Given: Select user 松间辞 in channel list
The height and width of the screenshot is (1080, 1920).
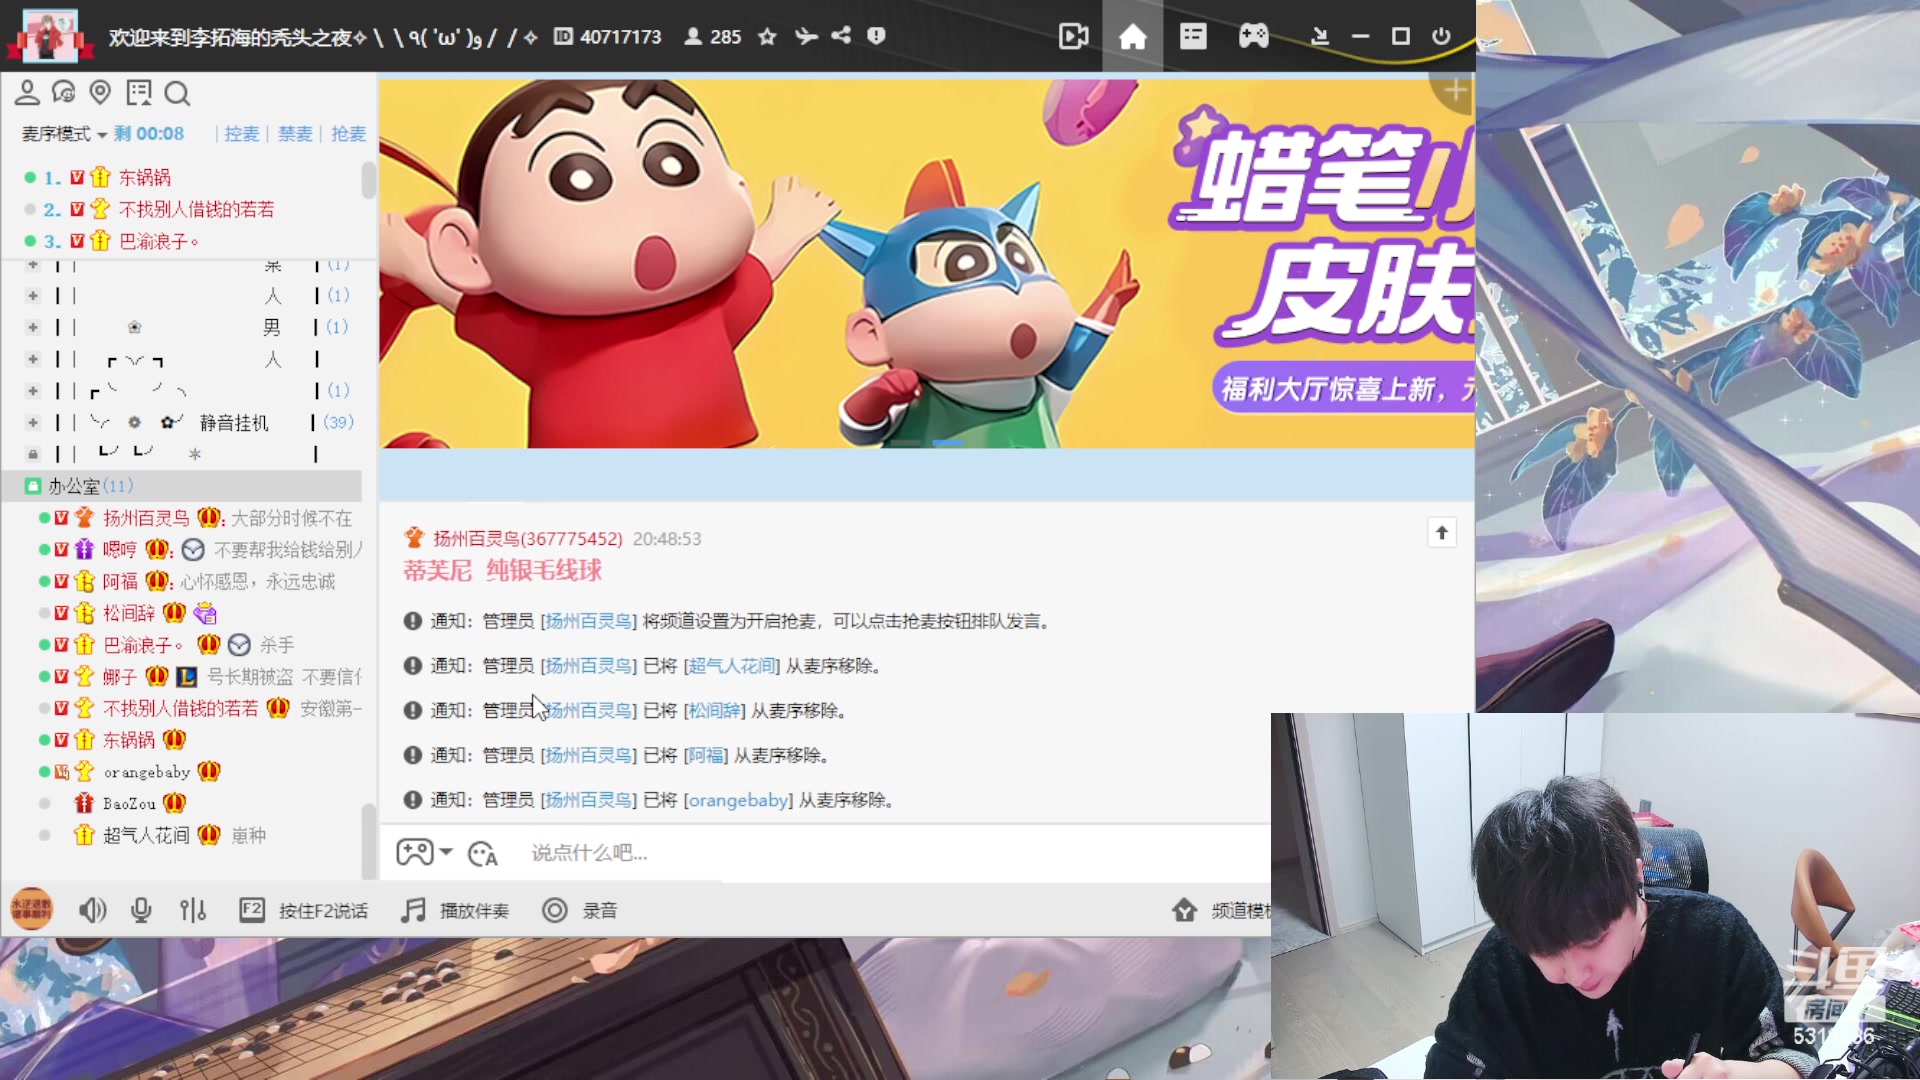Looking at the screenshot, I should 129,613.
